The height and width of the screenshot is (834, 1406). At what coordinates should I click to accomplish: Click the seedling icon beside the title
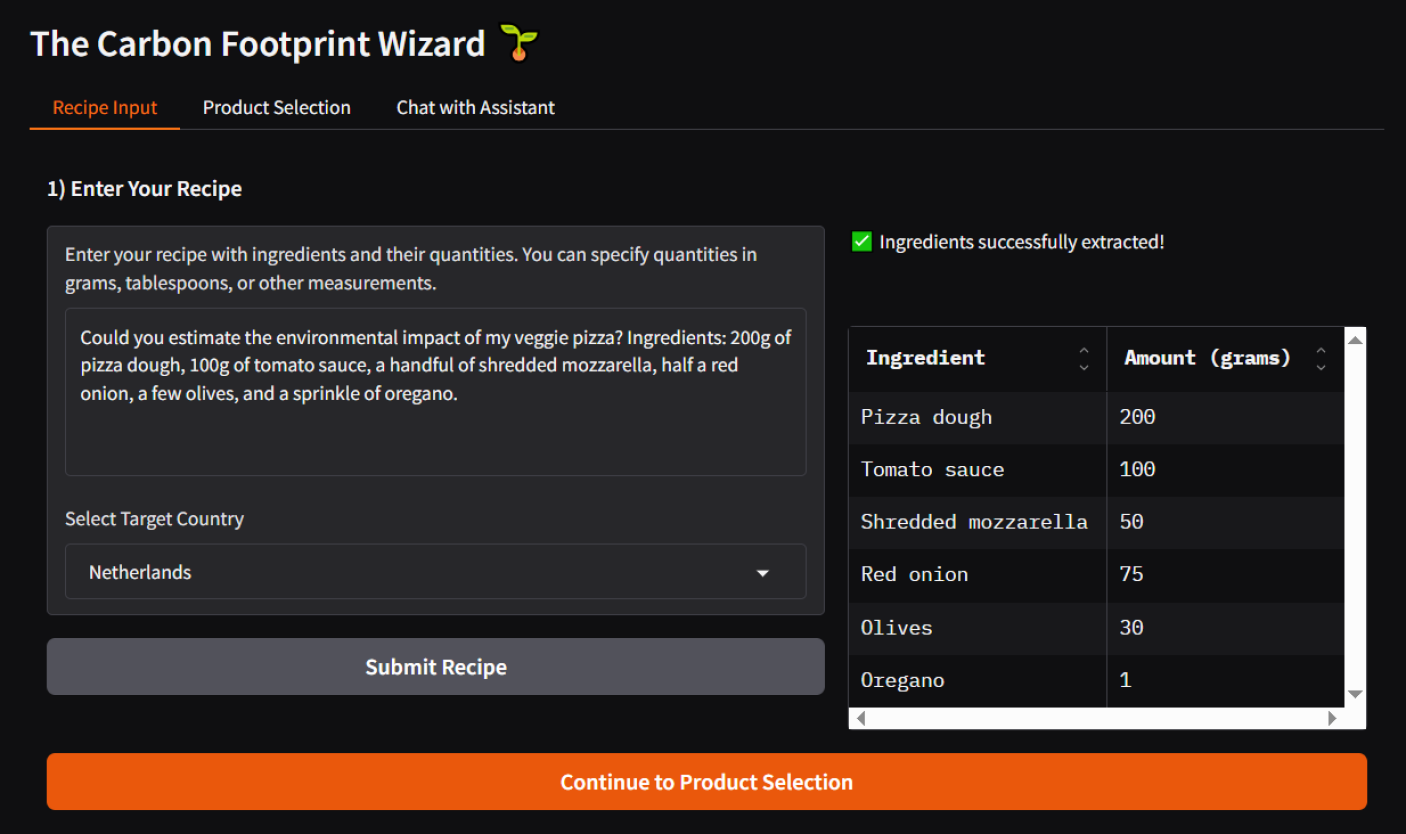518,43
